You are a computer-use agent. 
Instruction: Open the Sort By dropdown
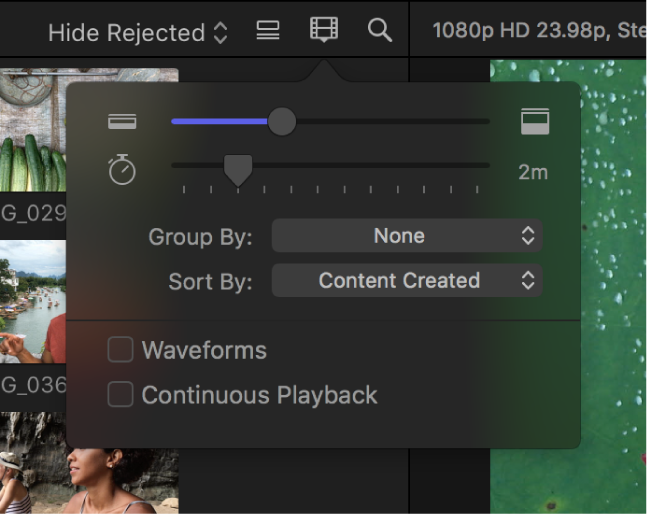tap(407, 281)
